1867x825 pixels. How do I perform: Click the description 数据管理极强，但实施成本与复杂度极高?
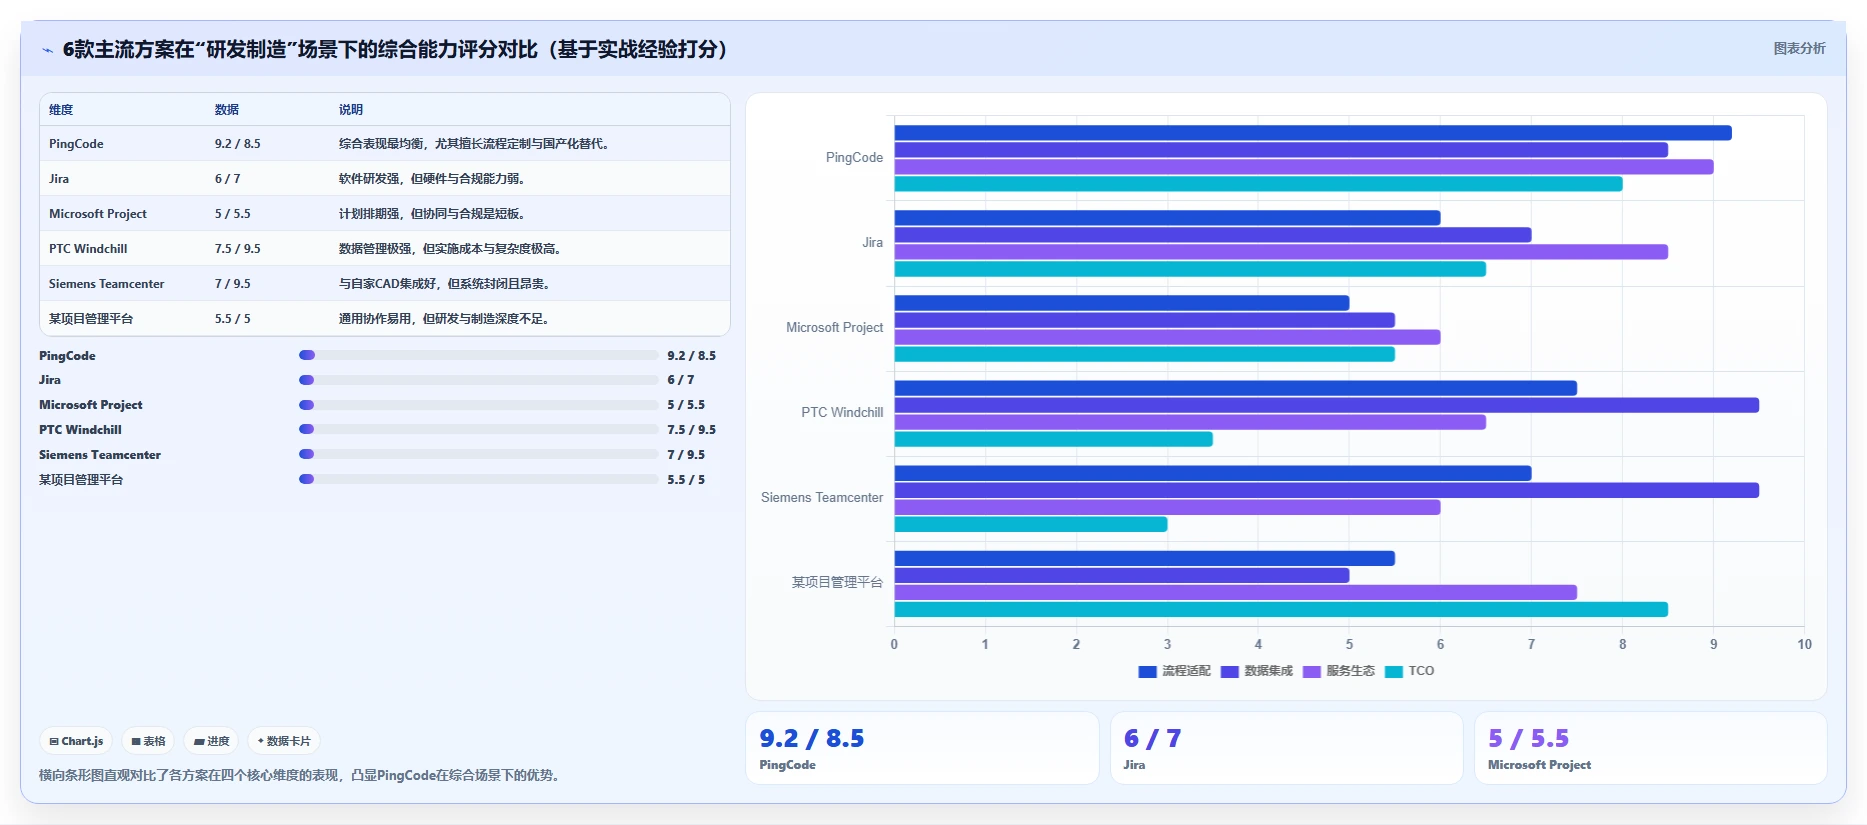pos(450,249)
